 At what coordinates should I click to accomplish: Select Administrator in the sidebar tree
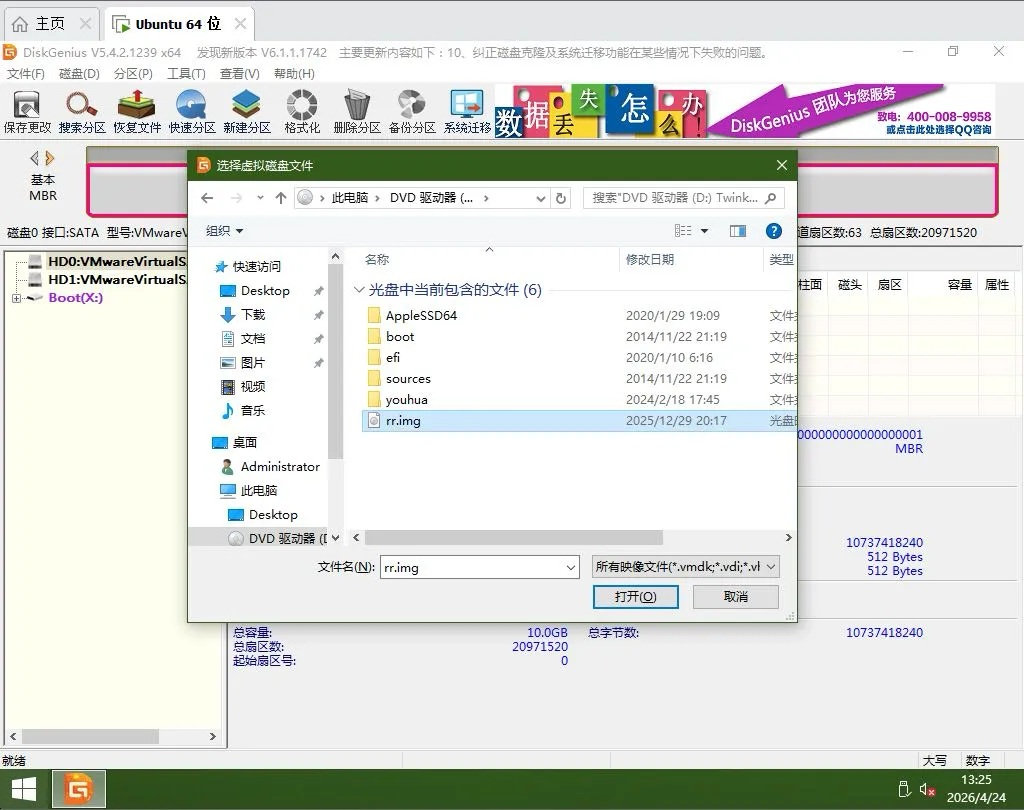click(x=280, y=466)
